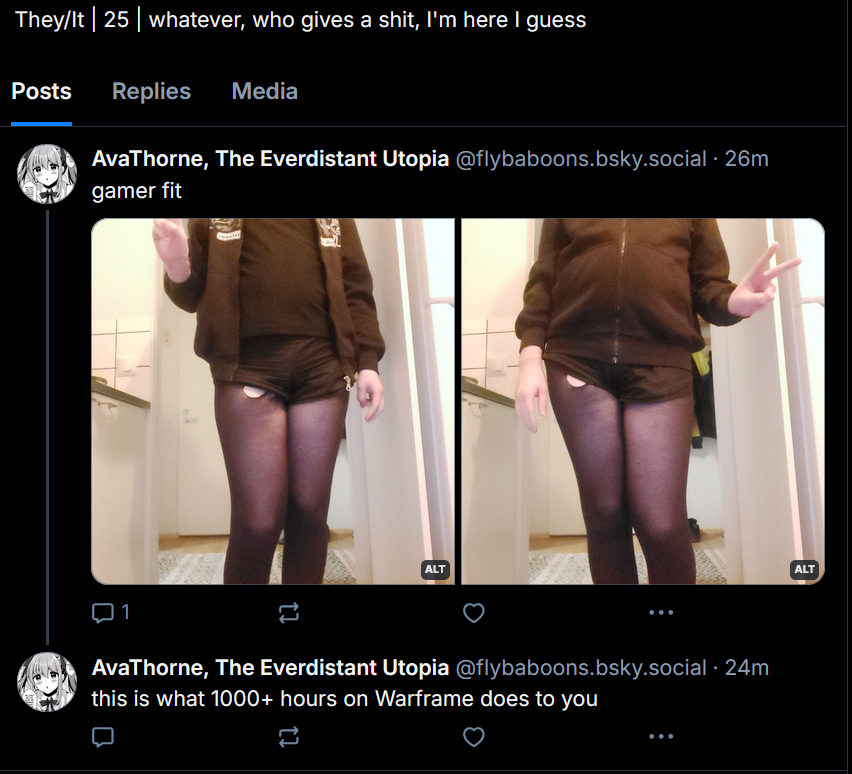Open the right peace-sign photo thumbnail

click(x=643, y=401)
